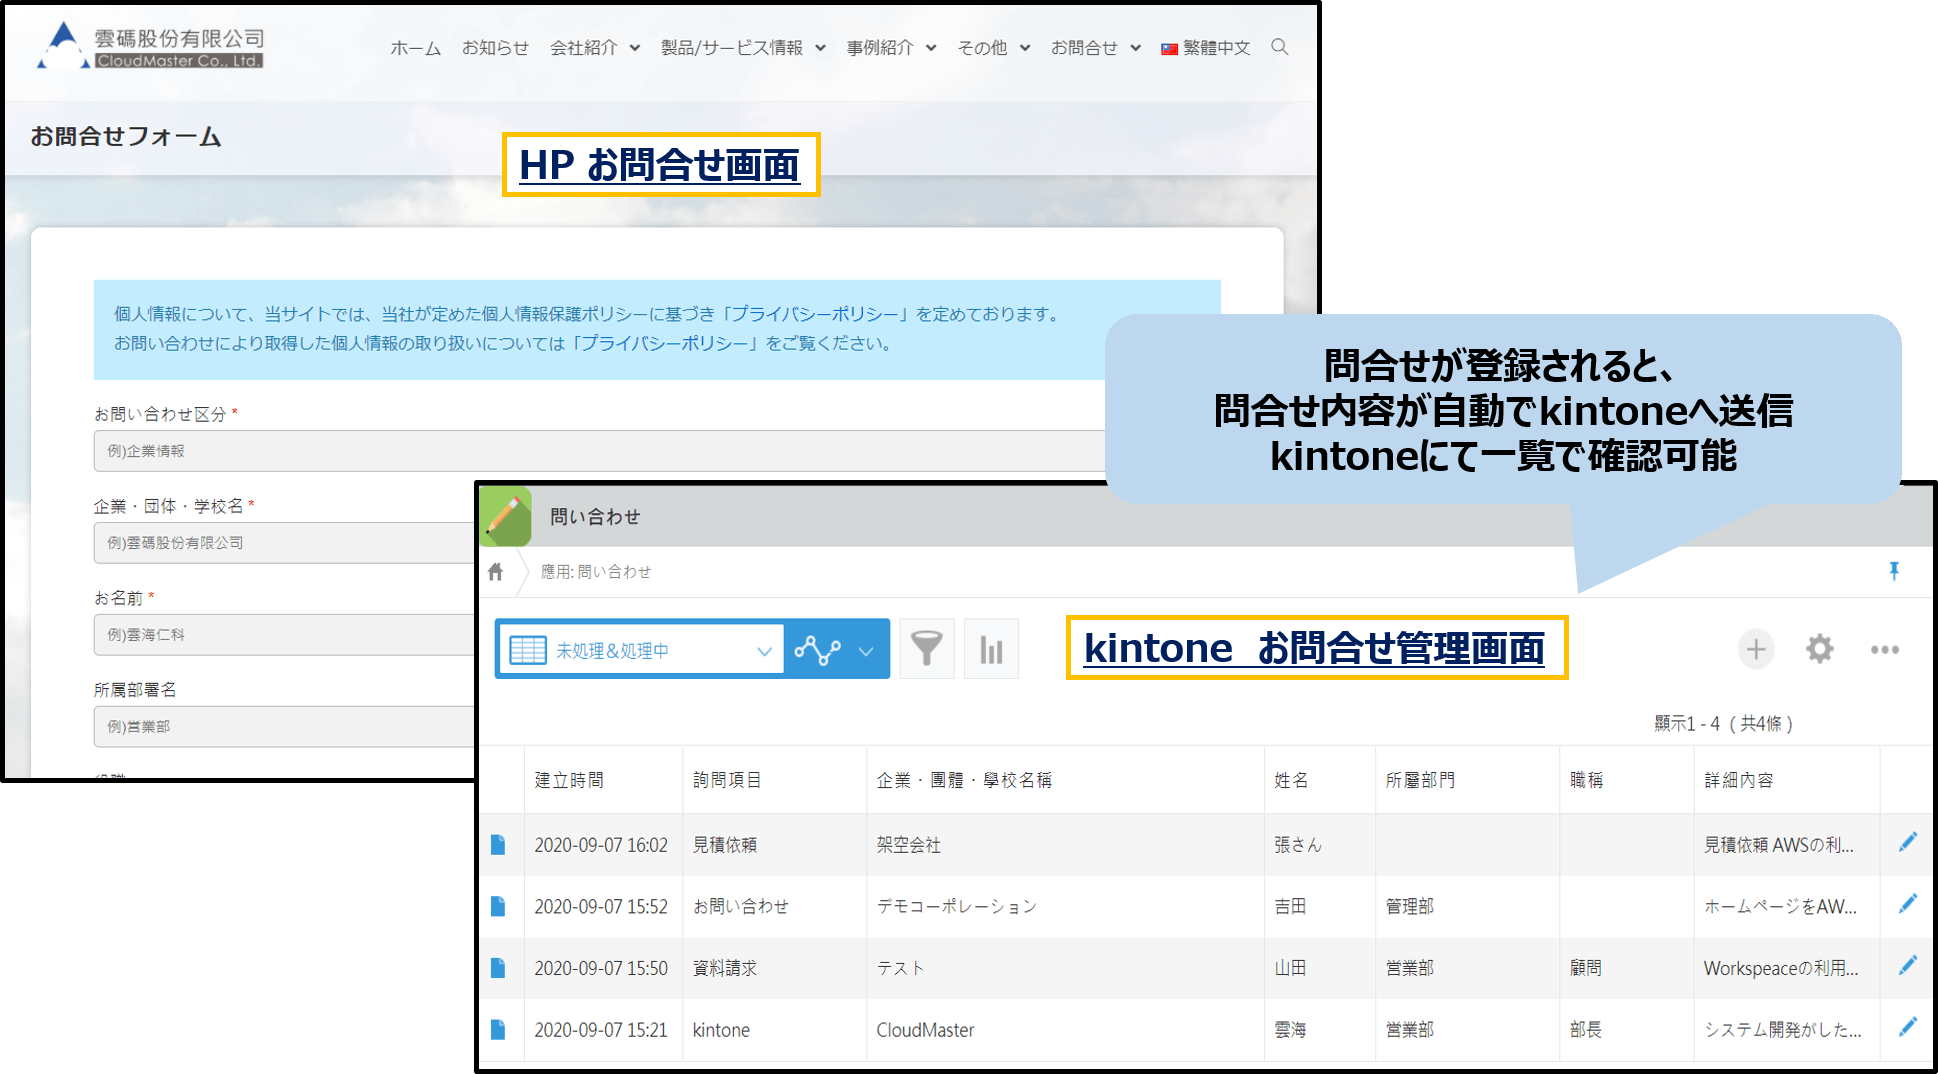Image resolution: width=1938 pixels, height=1074 pixels.
Task: Open the 未処理&処理中 view dropdown
Action: [641, 650]
